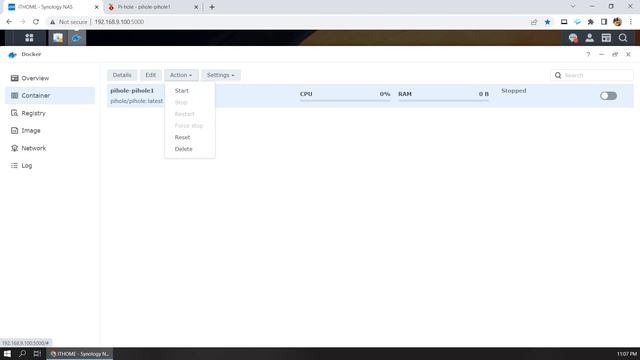This screenshot has height=360, width=640.
Task: Click the ITHOME Synology taskbar window button
Action: click(x=80, y=354)
